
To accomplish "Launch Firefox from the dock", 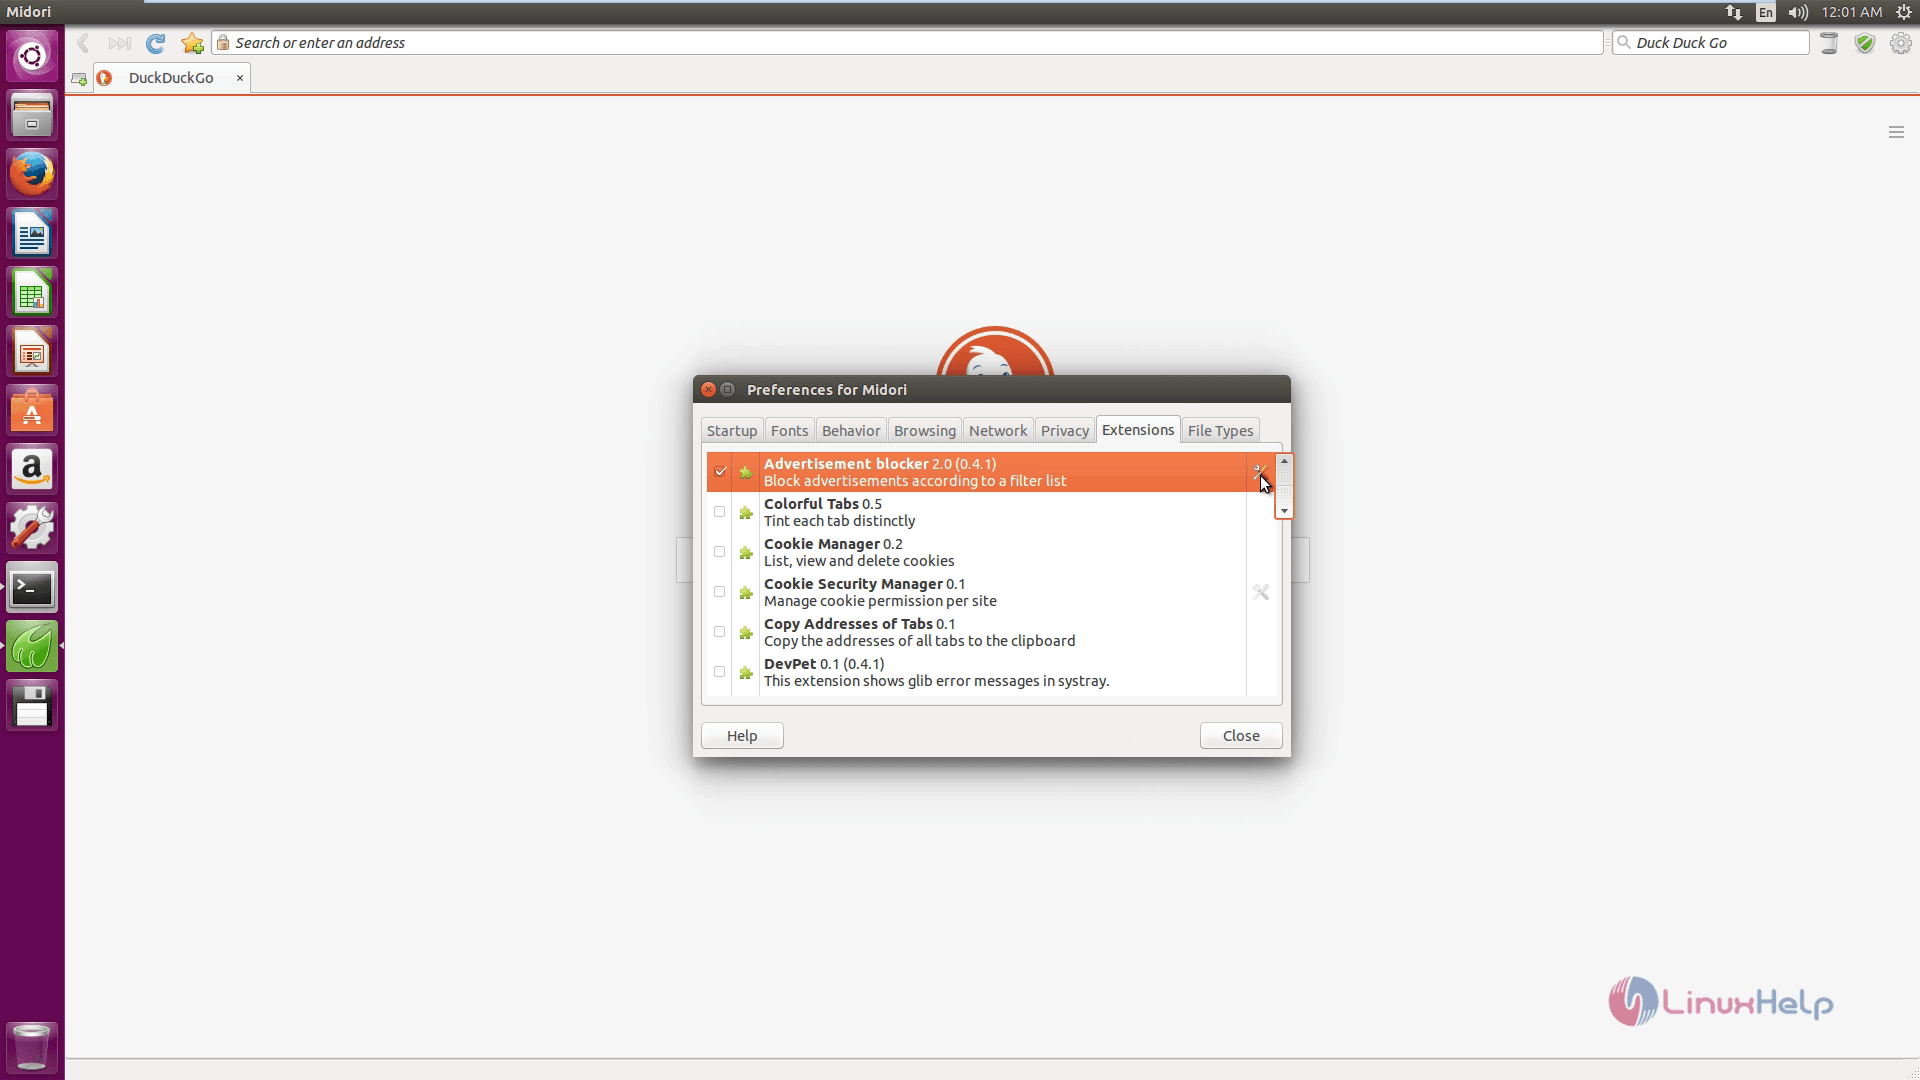I will pos(32,174).
